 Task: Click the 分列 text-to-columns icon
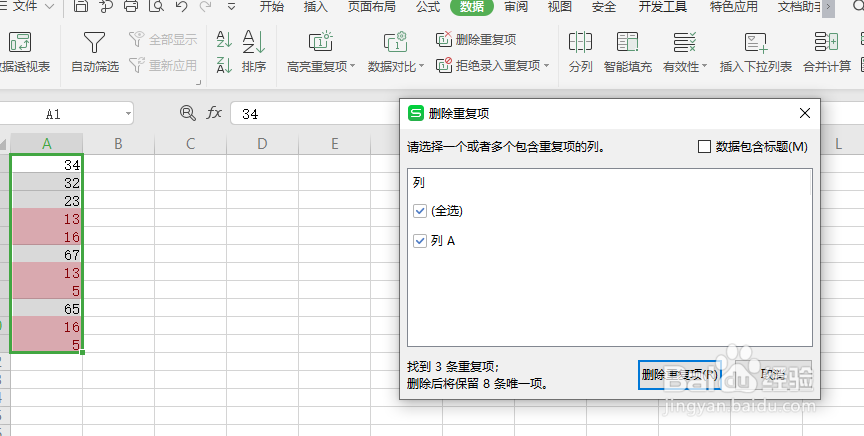coord(580,42)
